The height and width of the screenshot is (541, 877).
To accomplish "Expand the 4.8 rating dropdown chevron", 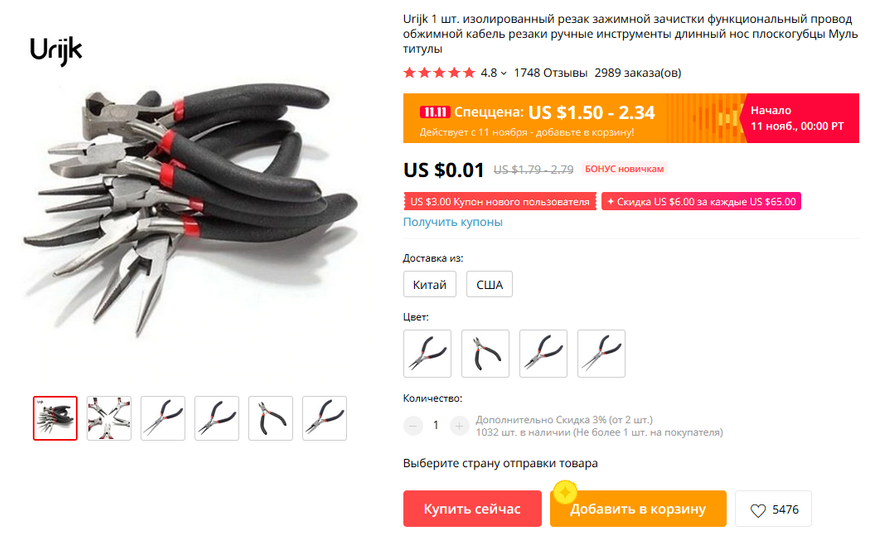I will pyautogui.click(x=504, y=73).
